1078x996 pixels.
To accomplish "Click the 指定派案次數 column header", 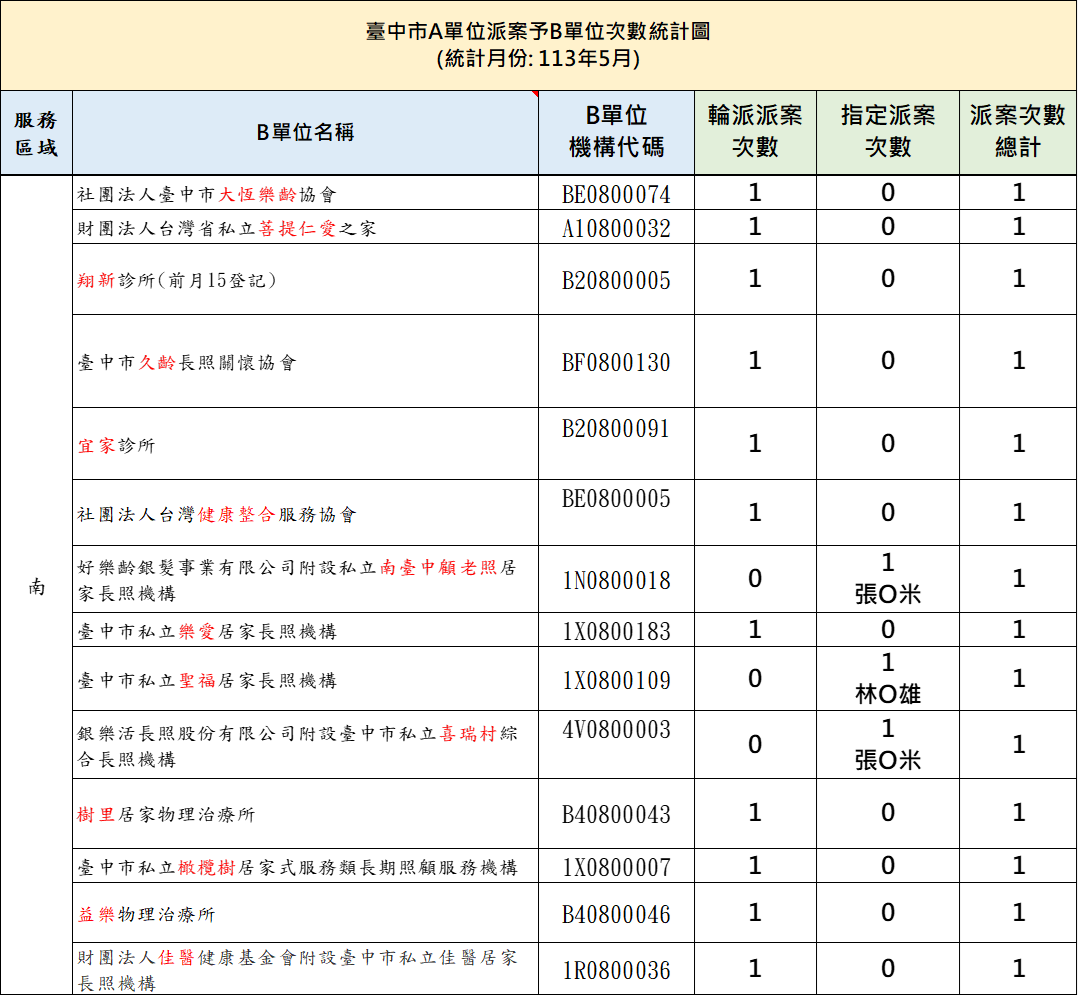I will [x=888, y=133].
